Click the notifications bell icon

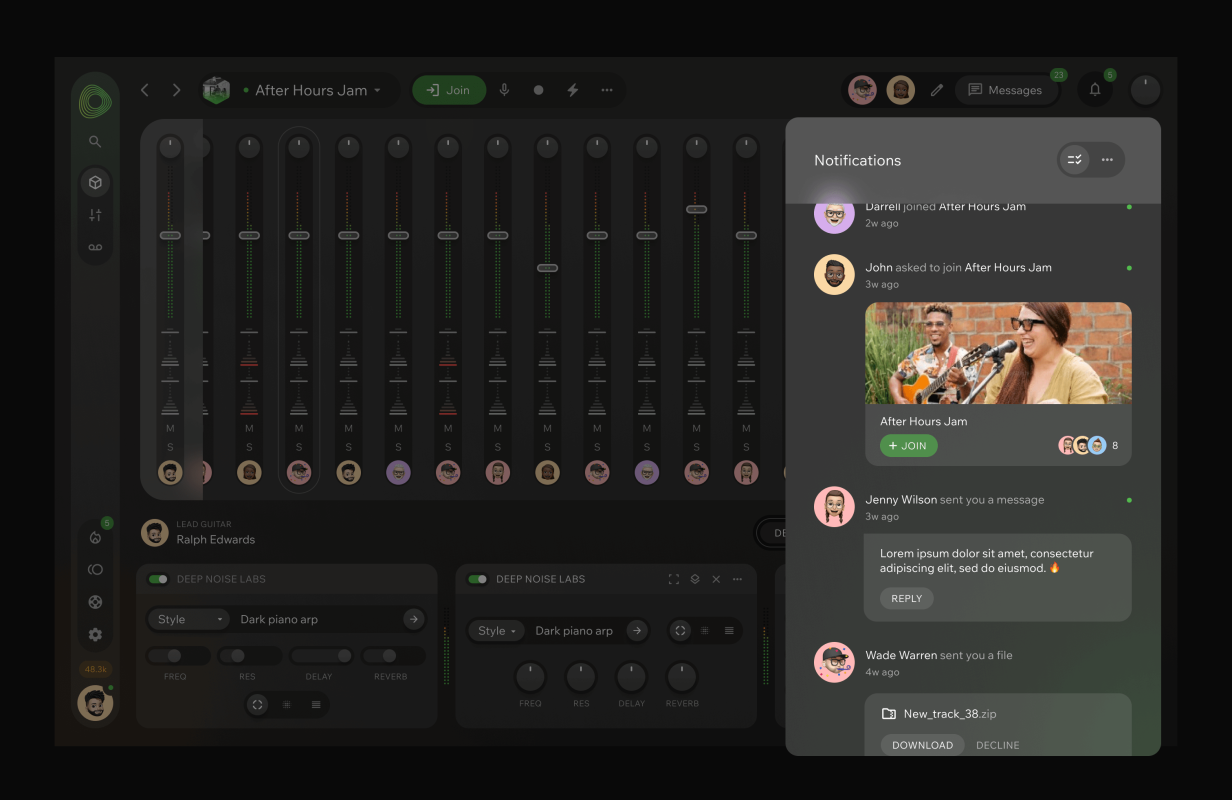1095,90
